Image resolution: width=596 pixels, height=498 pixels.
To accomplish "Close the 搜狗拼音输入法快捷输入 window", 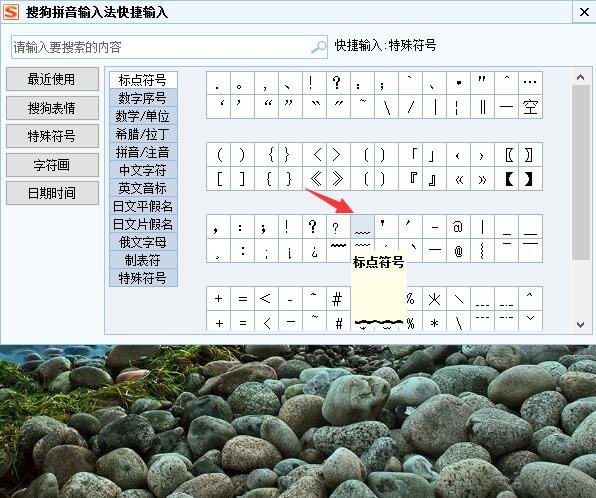I will point(584,12).
